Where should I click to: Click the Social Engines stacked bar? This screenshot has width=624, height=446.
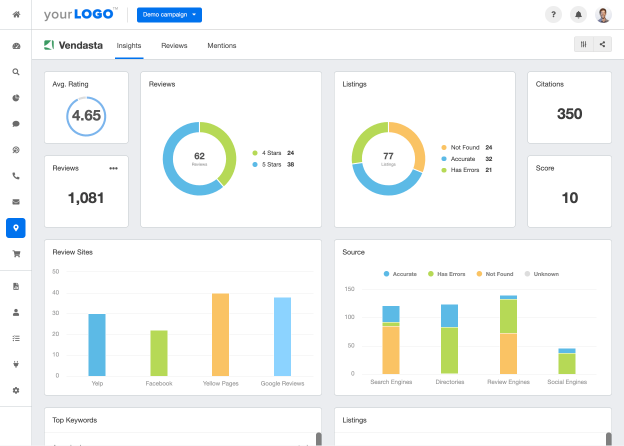tap(567, 361)
